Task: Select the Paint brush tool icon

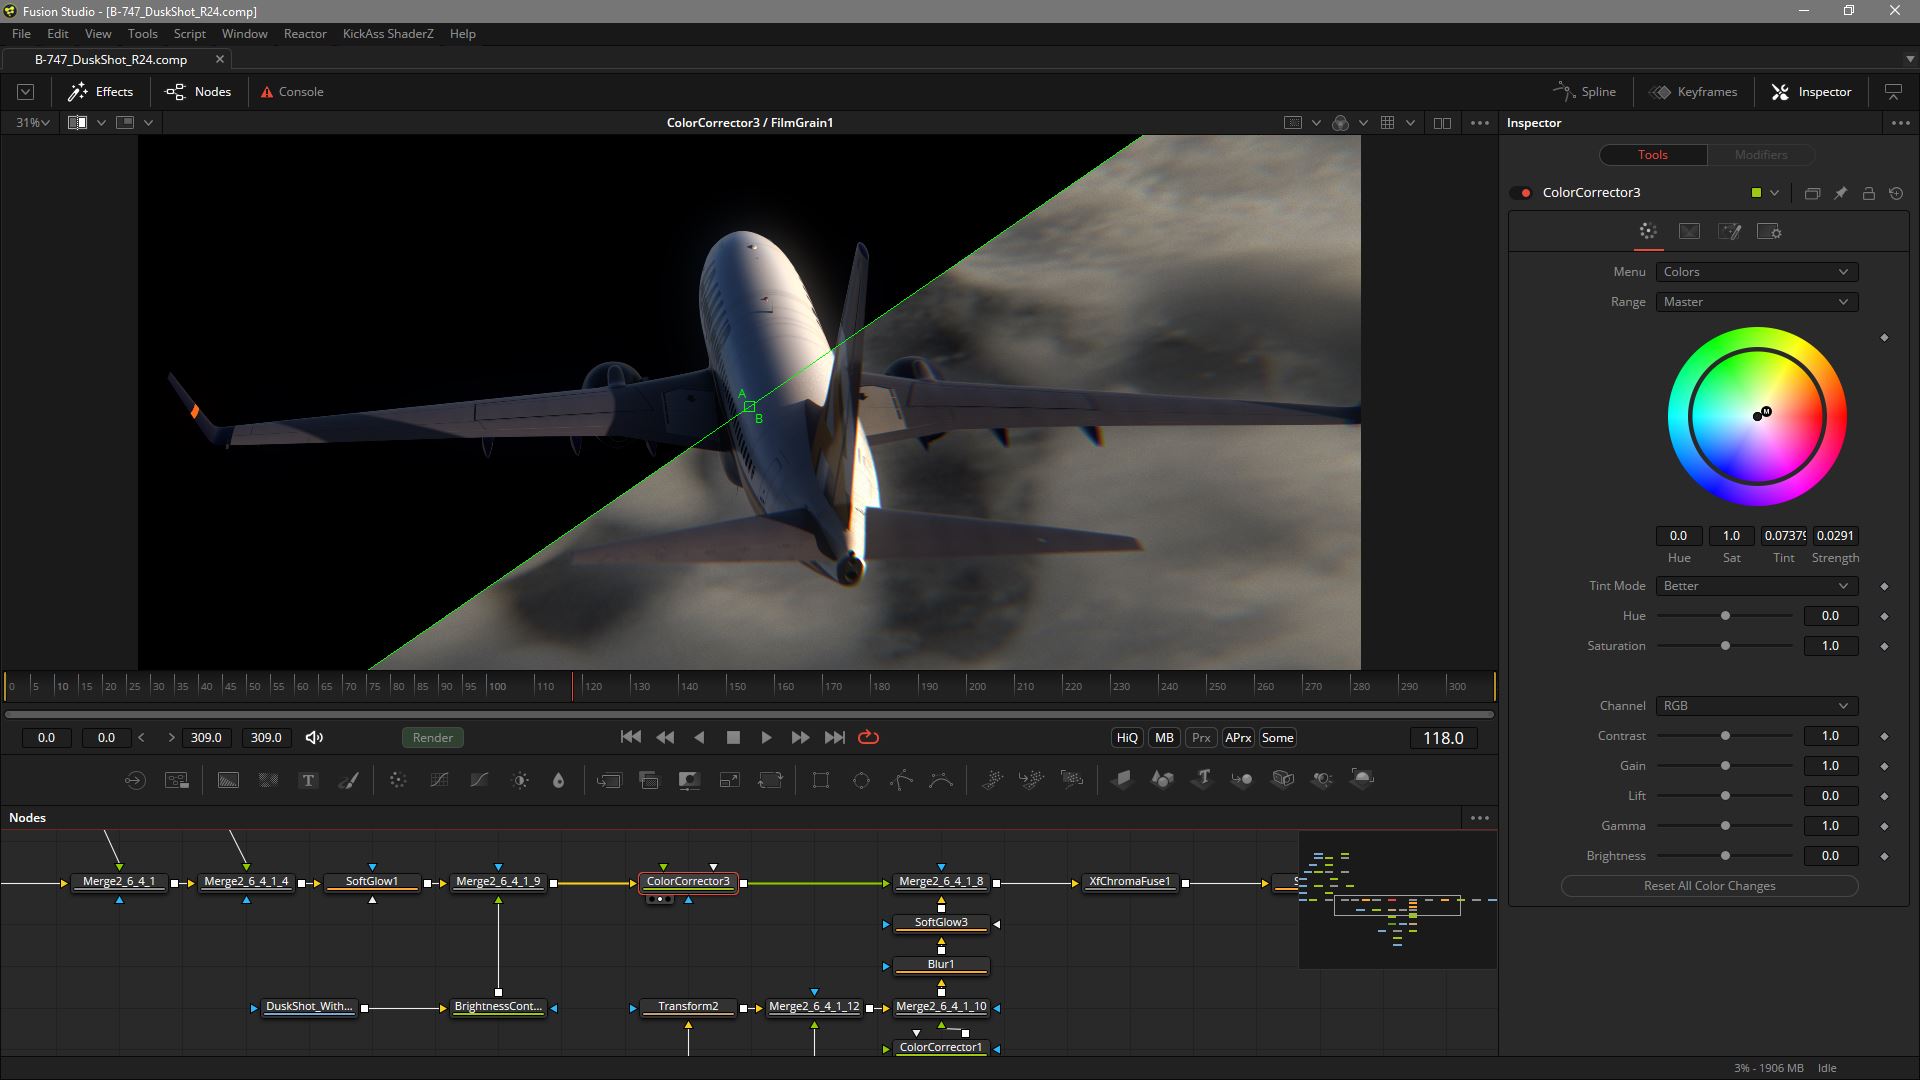Action: [x=348, y=780]
